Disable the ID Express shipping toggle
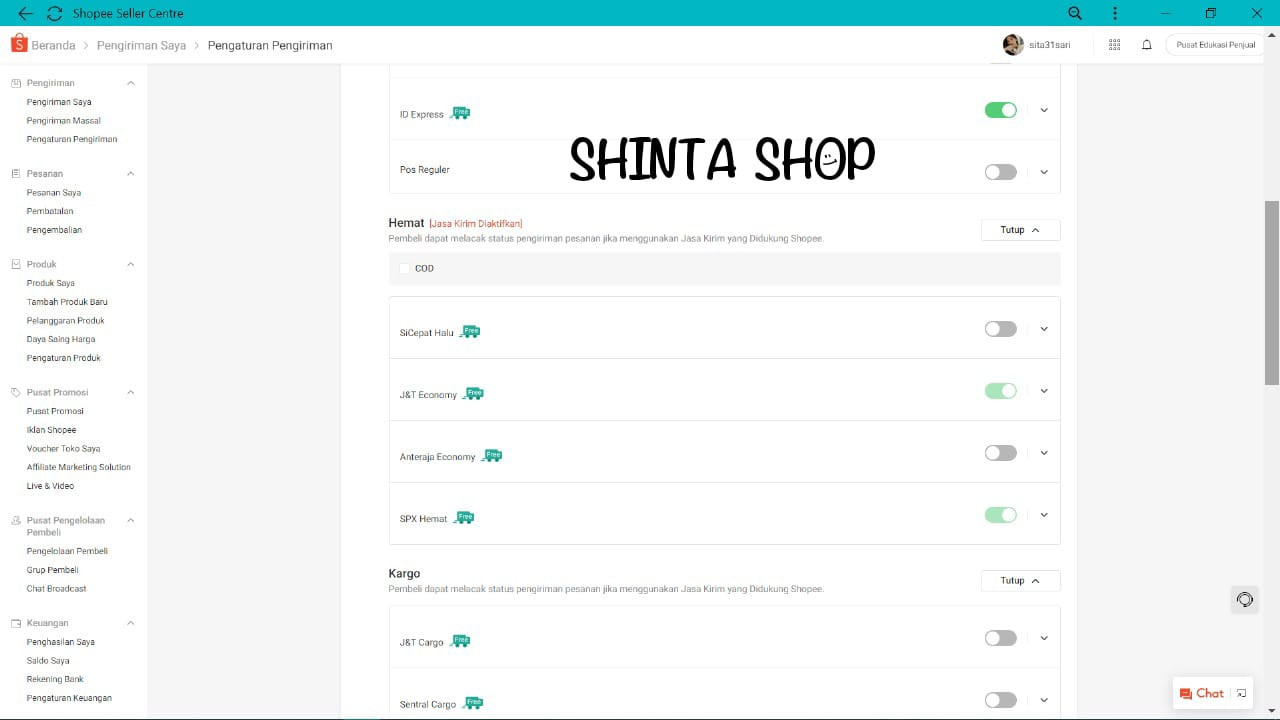 (1001, 110)
